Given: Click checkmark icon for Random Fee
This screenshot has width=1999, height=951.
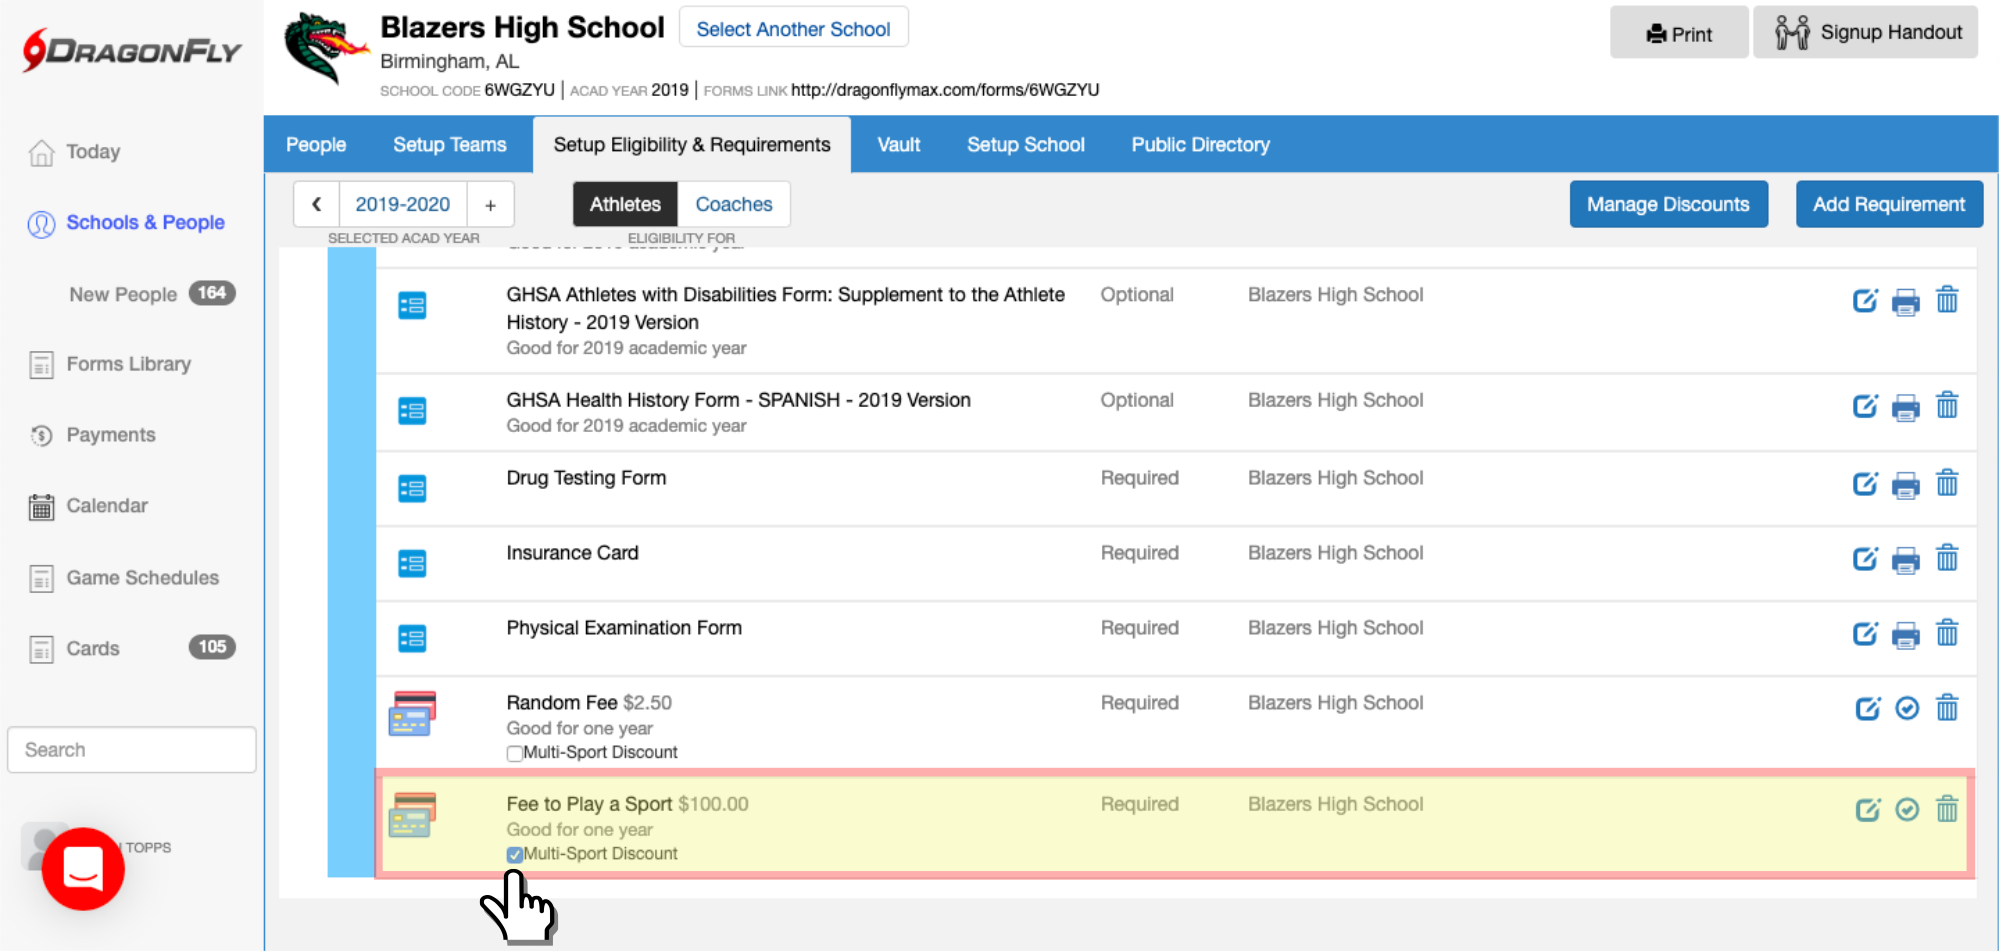Looking at the screenshot, I should tap(1907, 708).
